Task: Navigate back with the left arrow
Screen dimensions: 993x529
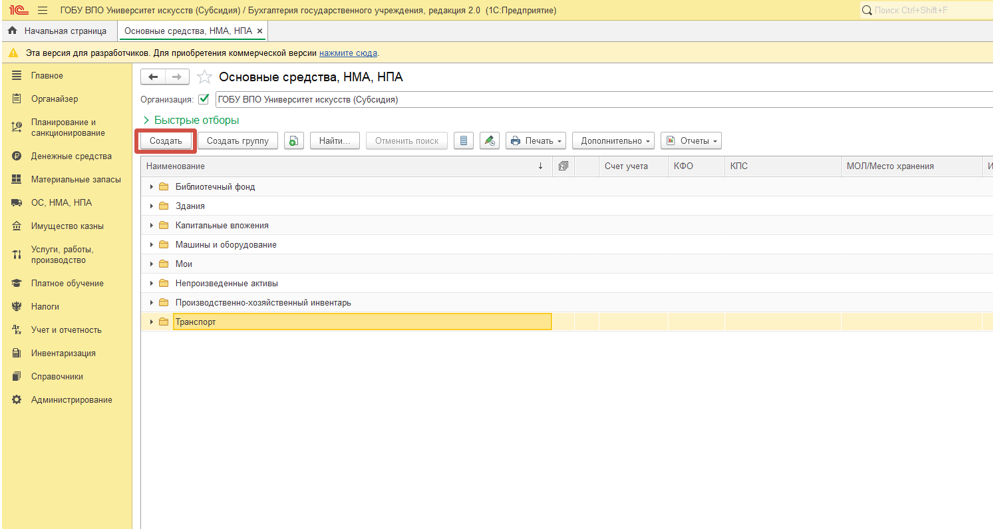Action: tap(153, 77)
